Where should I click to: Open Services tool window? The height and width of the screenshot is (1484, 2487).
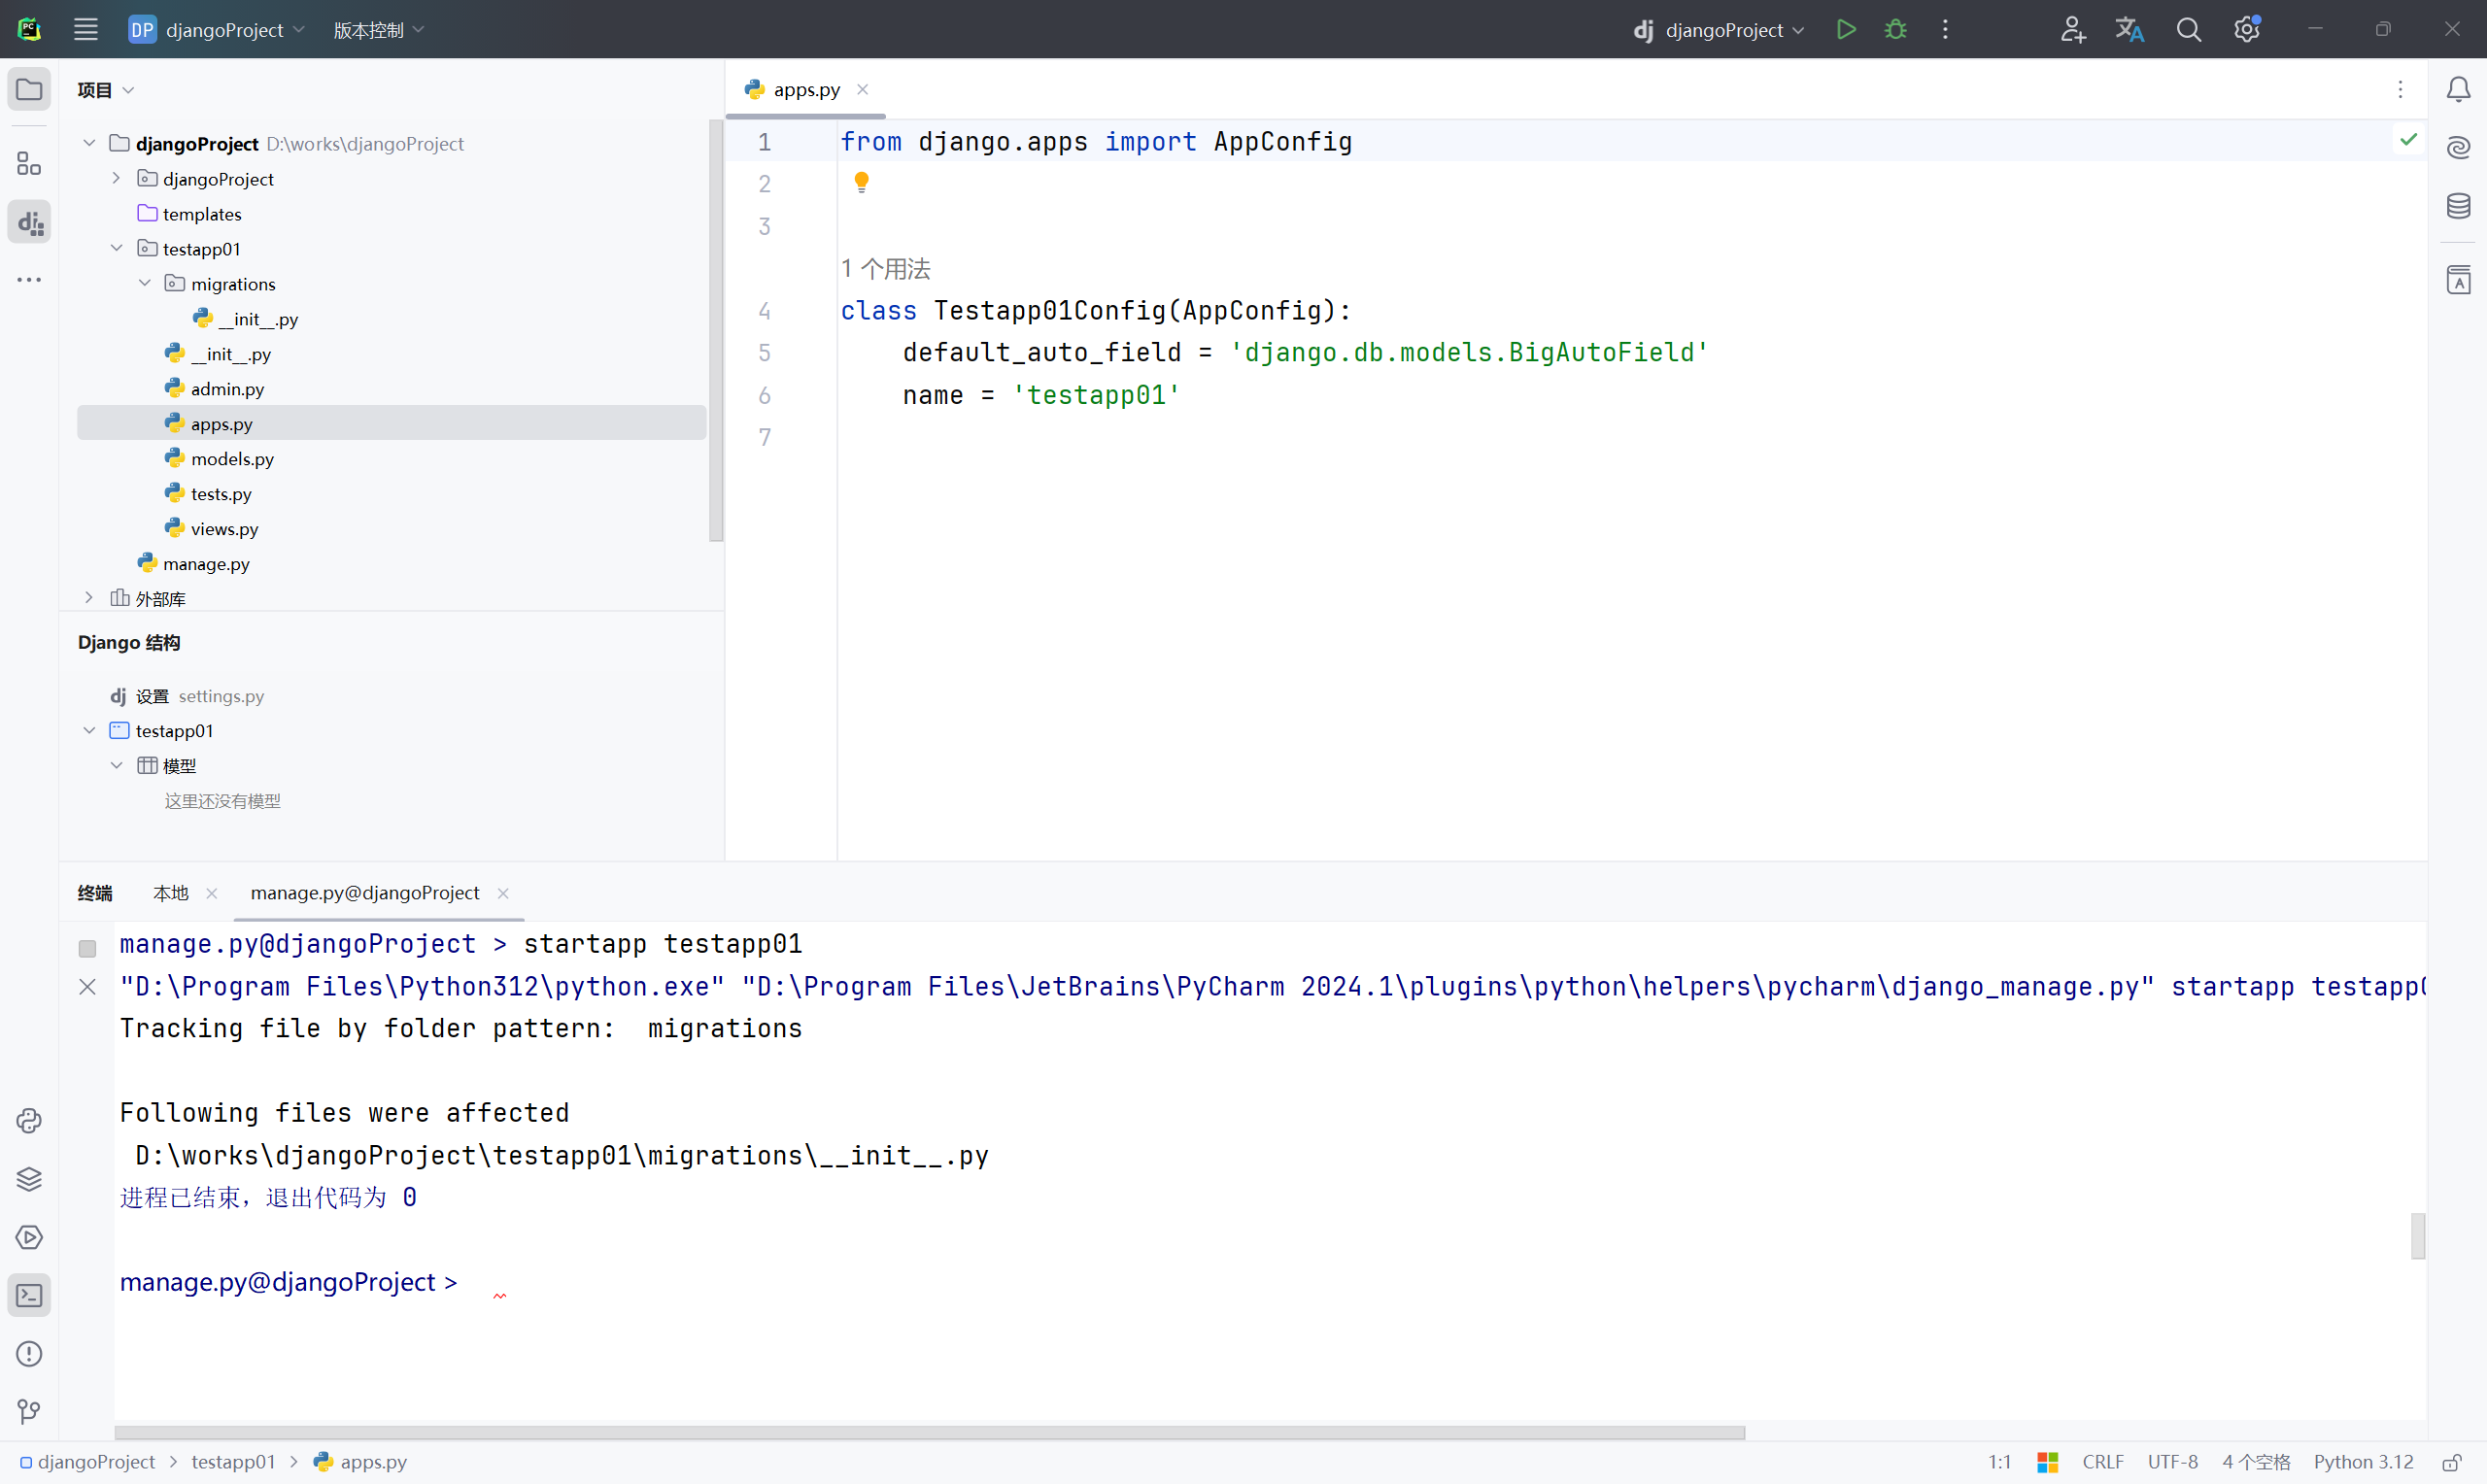pyautogui.click(x=29, y=1237)
